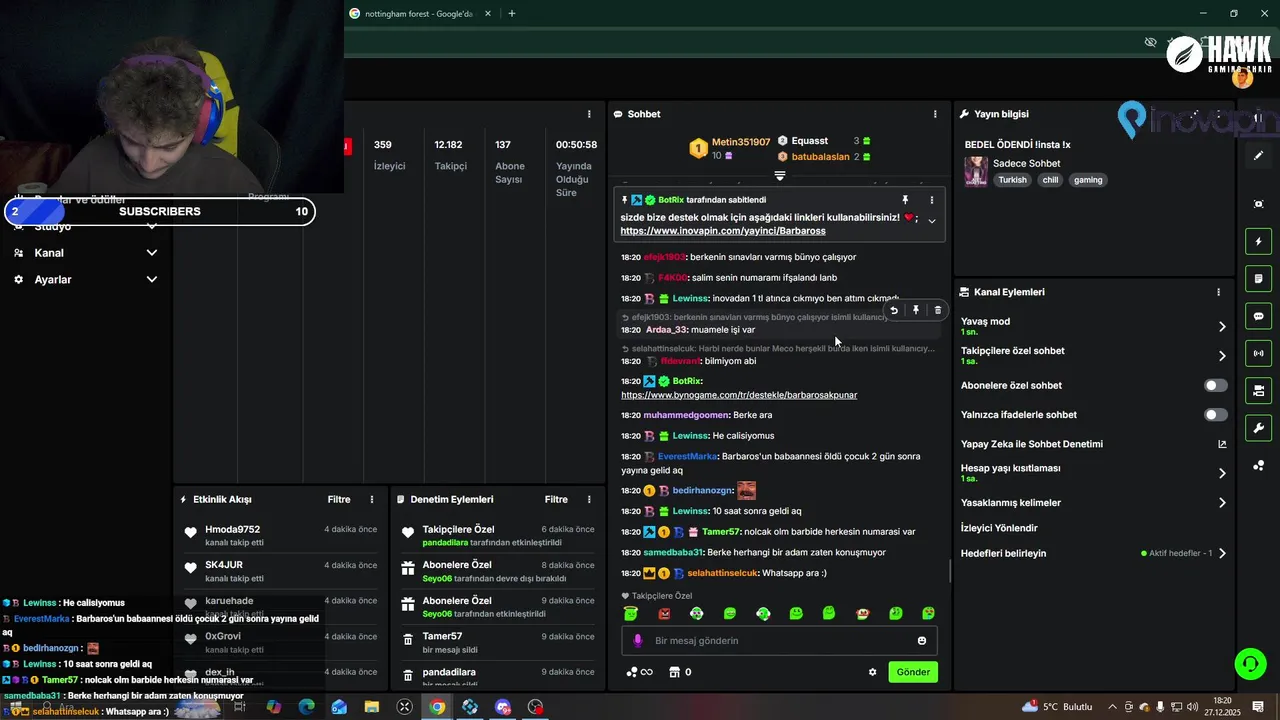Open the weather widget showing 5°C Bulutlu
The height and width of the screenshot is (720, 1280).
click(1058, 707)
